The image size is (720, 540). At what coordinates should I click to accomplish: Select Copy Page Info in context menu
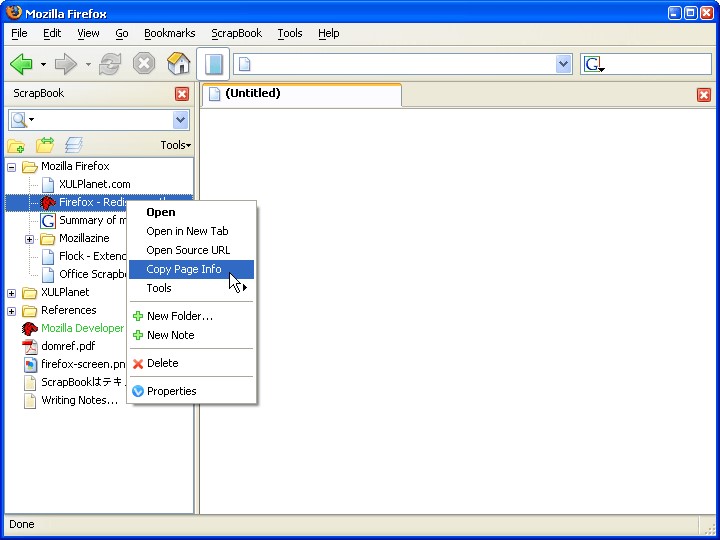pyautogui.click(x=184, y=270)
